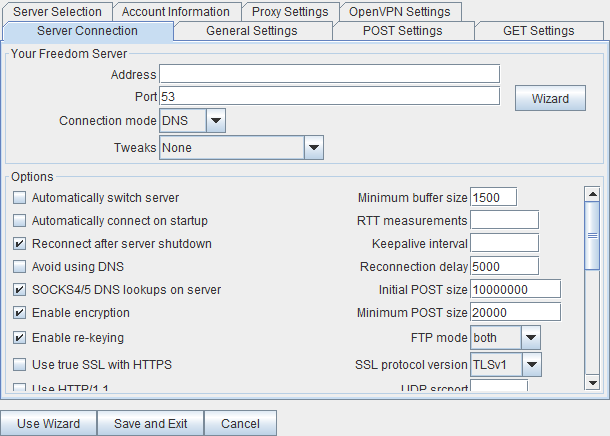The height and width of the screenshot is (436, 610).
Task: Click the options scrollbar down arrow
Action: coord(592,383)
